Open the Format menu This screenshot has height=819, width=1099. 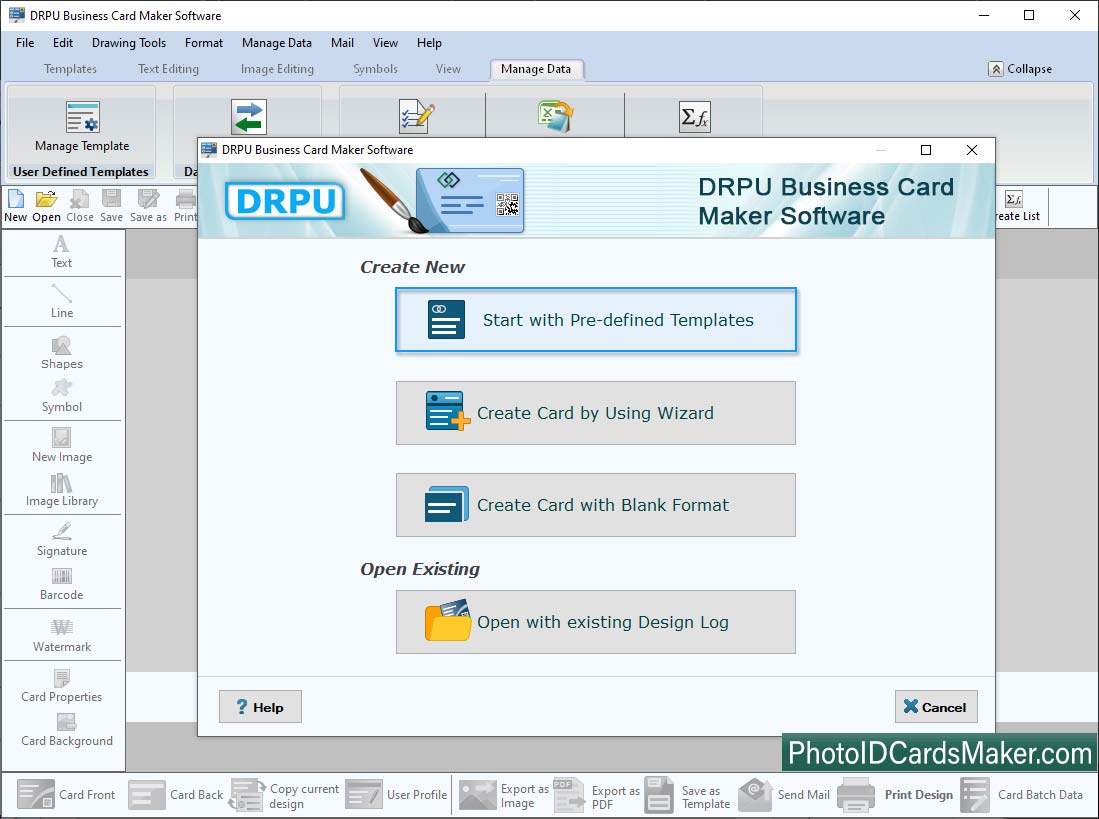pyautogui.click(x=204, y=43)
